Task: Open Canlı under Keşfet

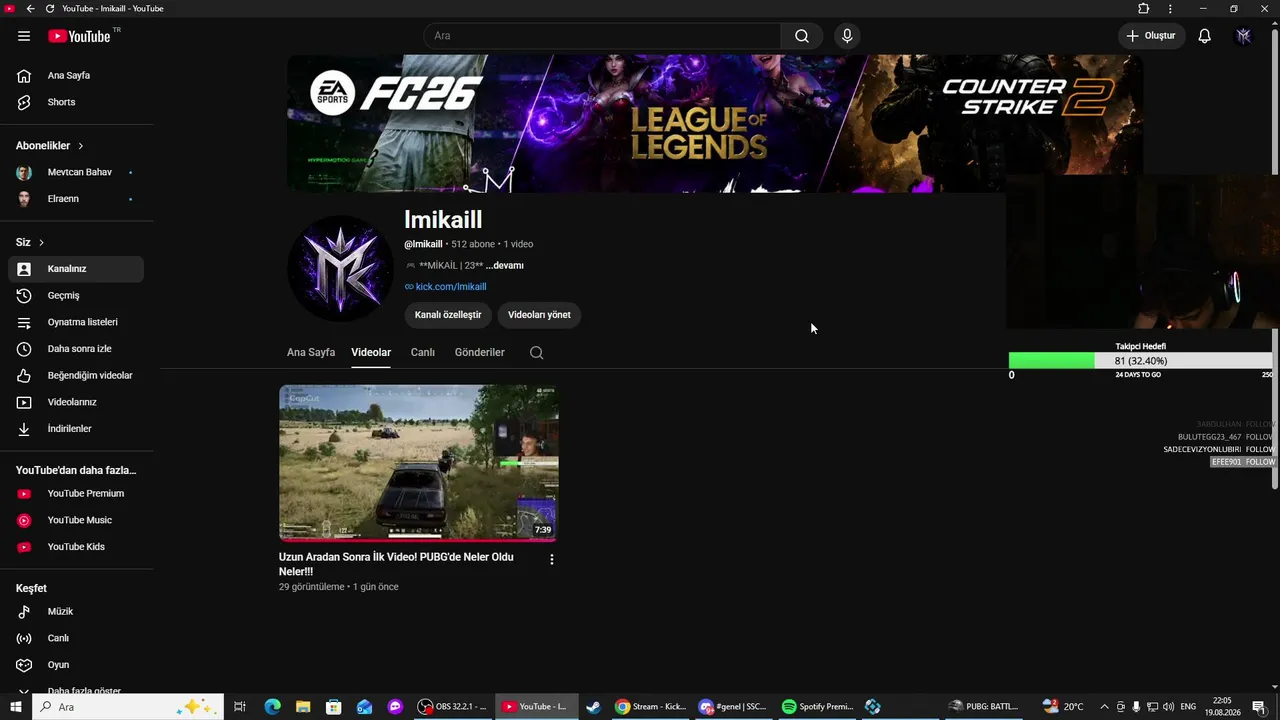Action: [x=76, y=638]
